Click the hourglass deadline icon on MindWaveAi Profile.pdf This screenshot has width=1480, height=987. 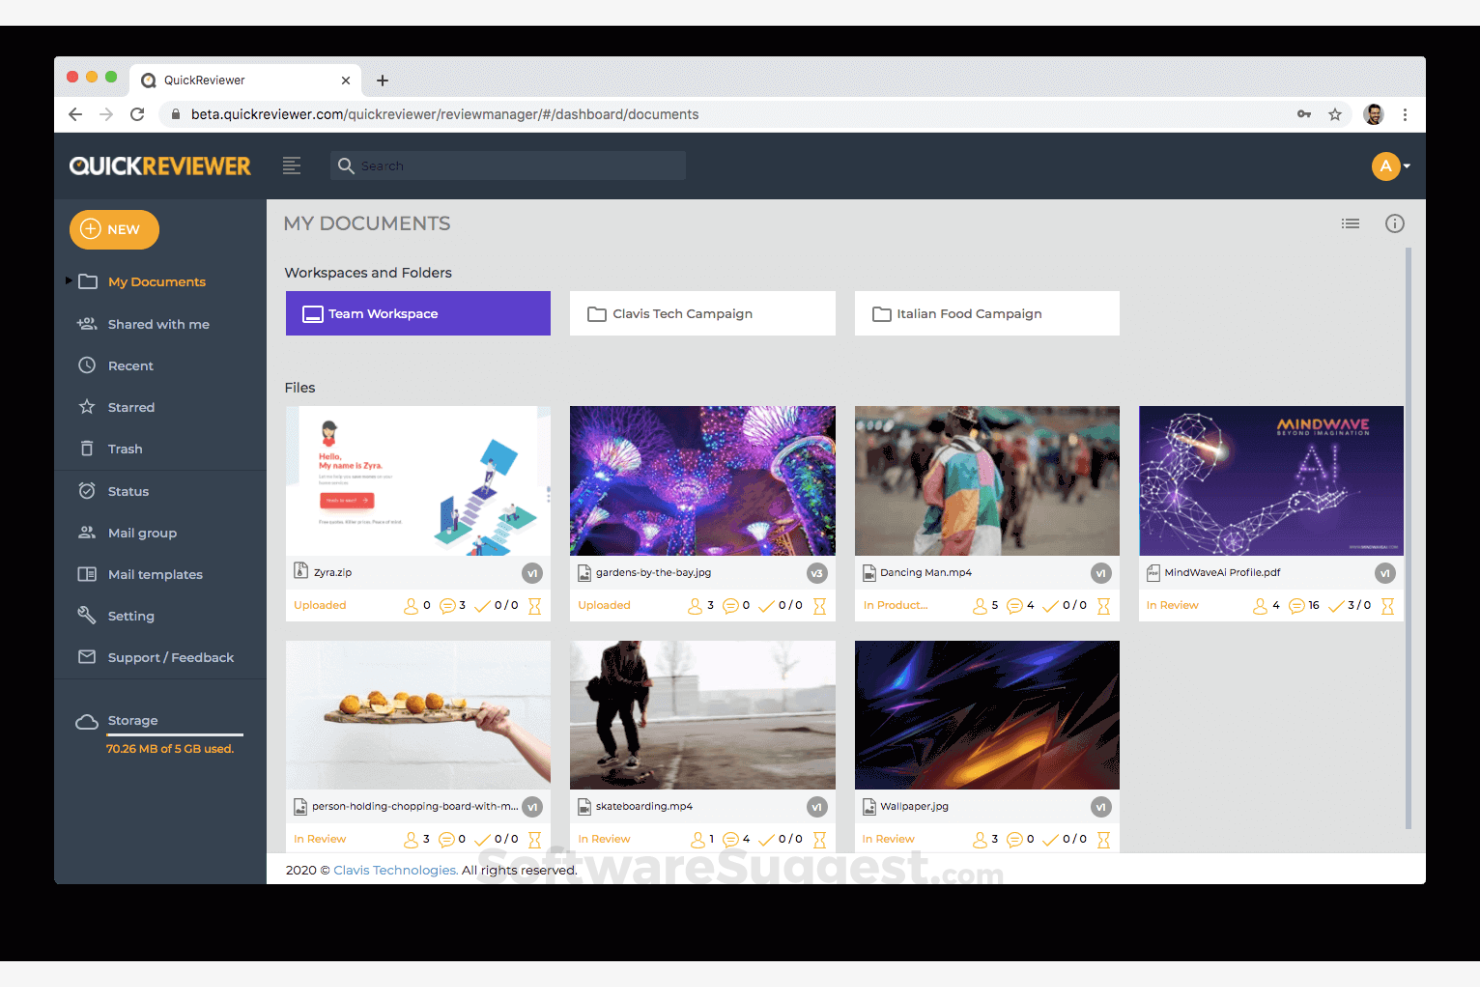(x=1387, y=605)
